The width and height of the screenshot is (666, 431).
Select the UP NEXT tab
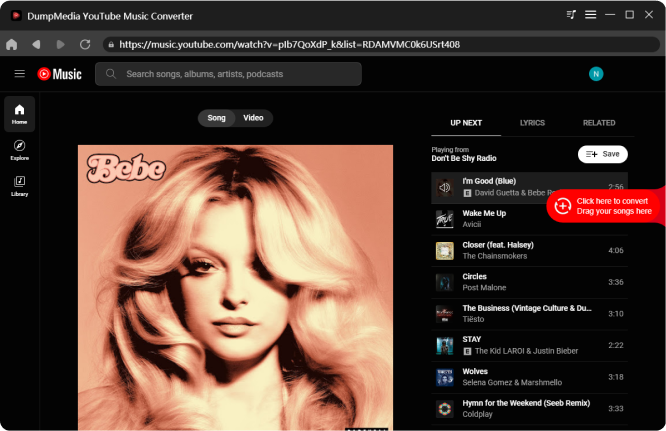coord(466,123)
